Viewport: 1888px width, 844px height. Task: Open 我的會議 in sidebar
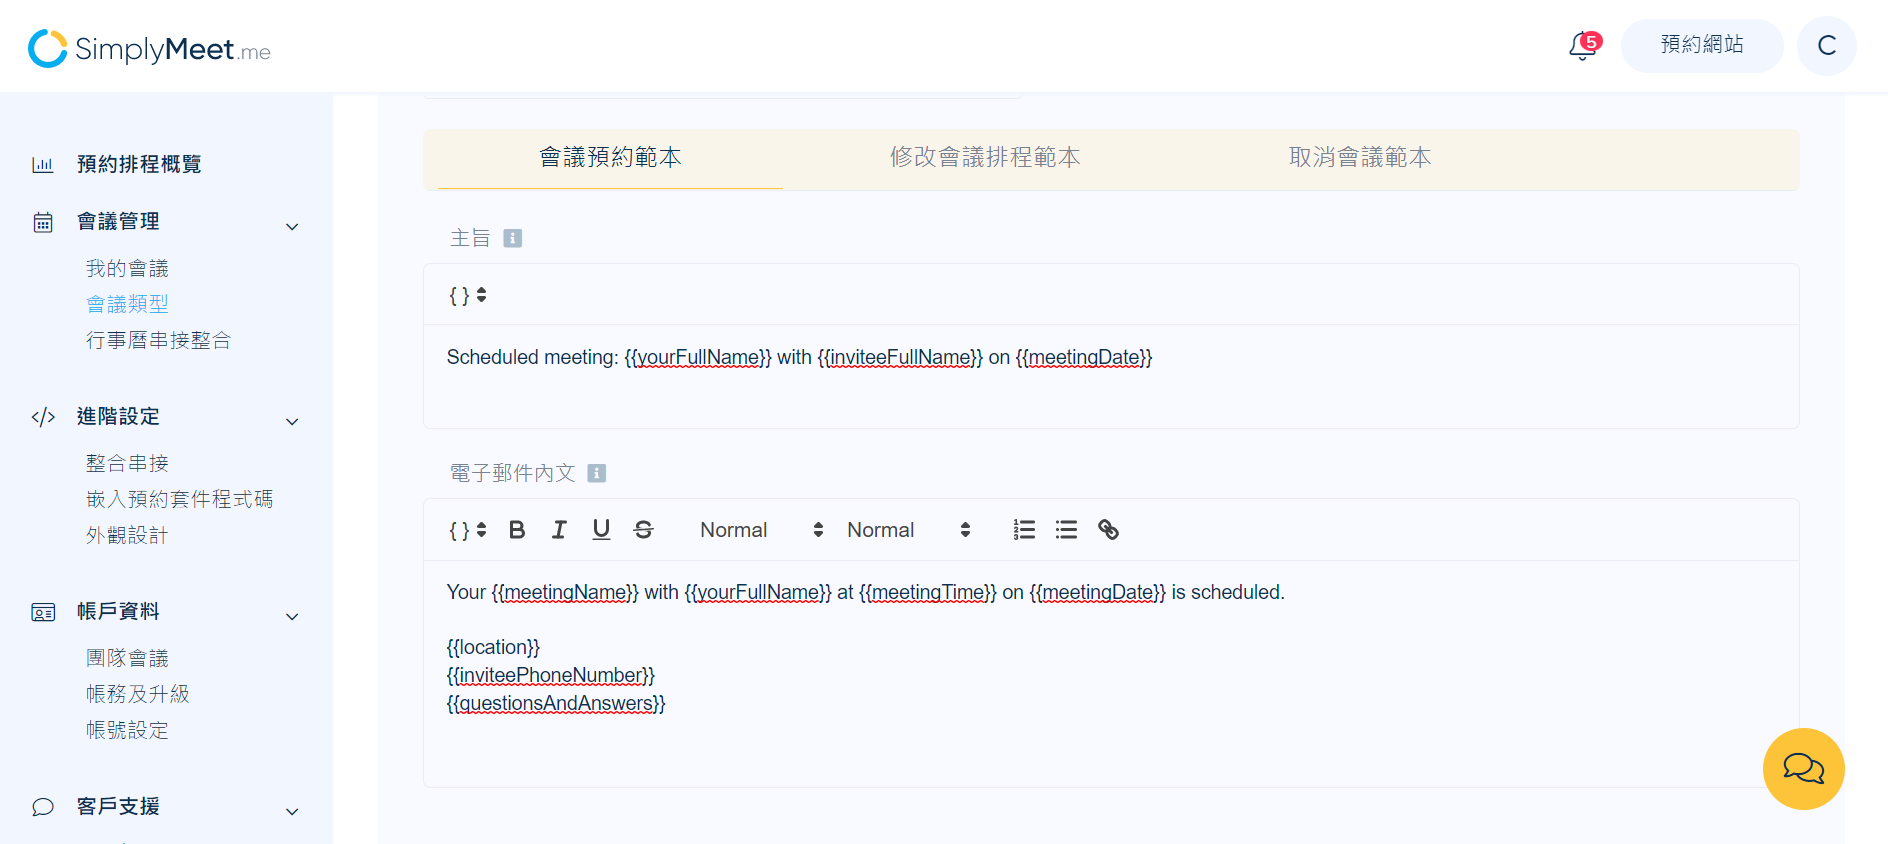(x=127, y=269)
